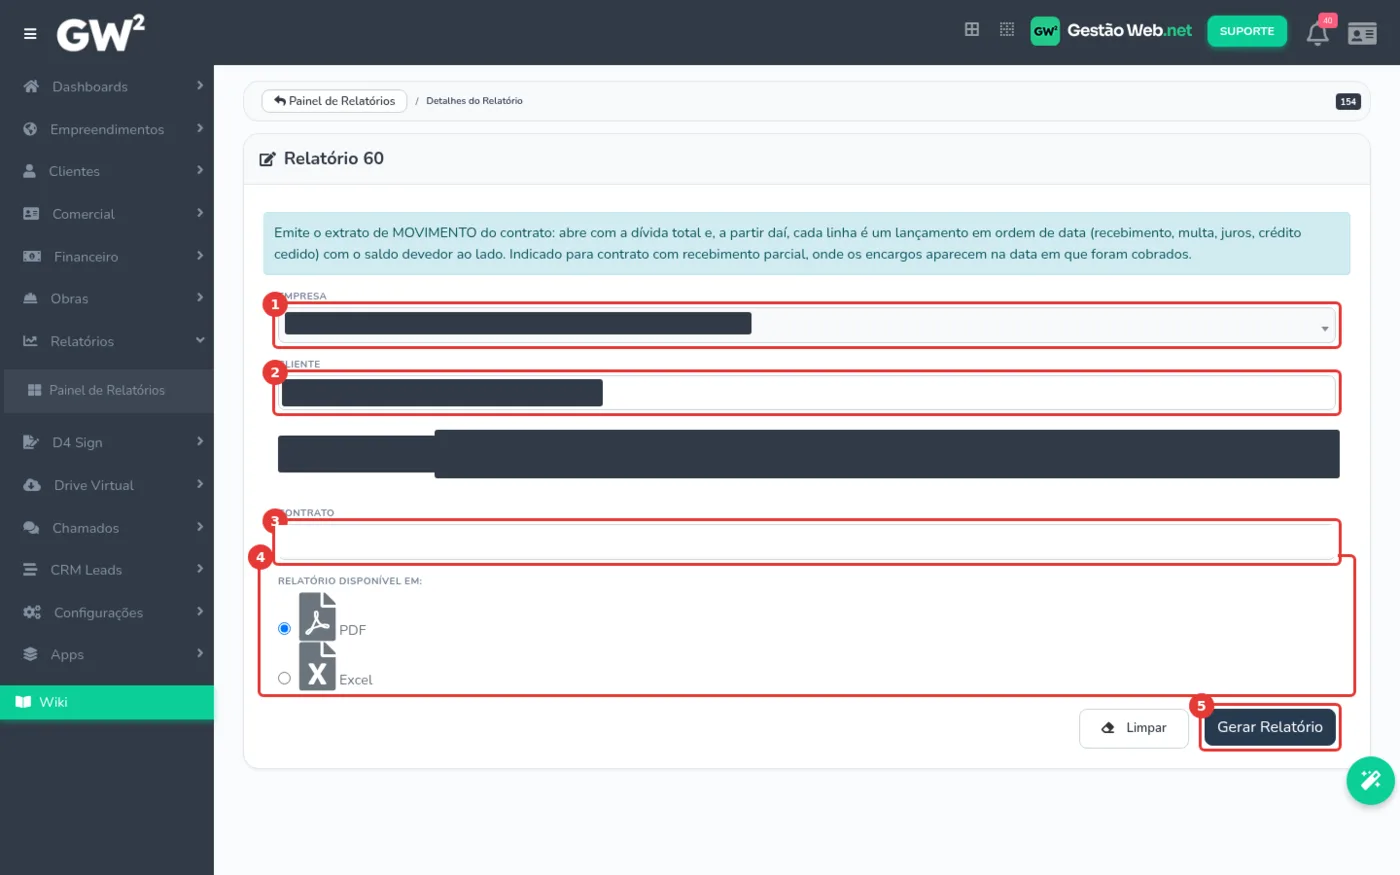1400x875 pixels.
Task: Toggle the hamburger sidebar menu icon
Action: coord(30,34)
